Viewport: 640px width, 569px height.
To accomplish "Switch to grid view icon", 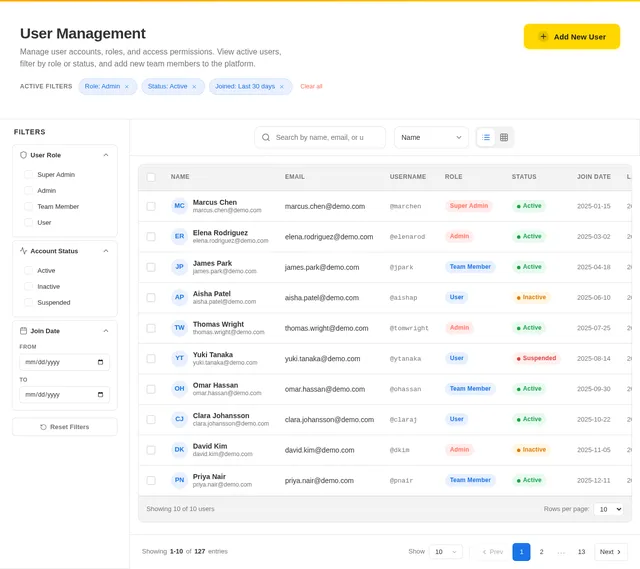I will (504, 138).
